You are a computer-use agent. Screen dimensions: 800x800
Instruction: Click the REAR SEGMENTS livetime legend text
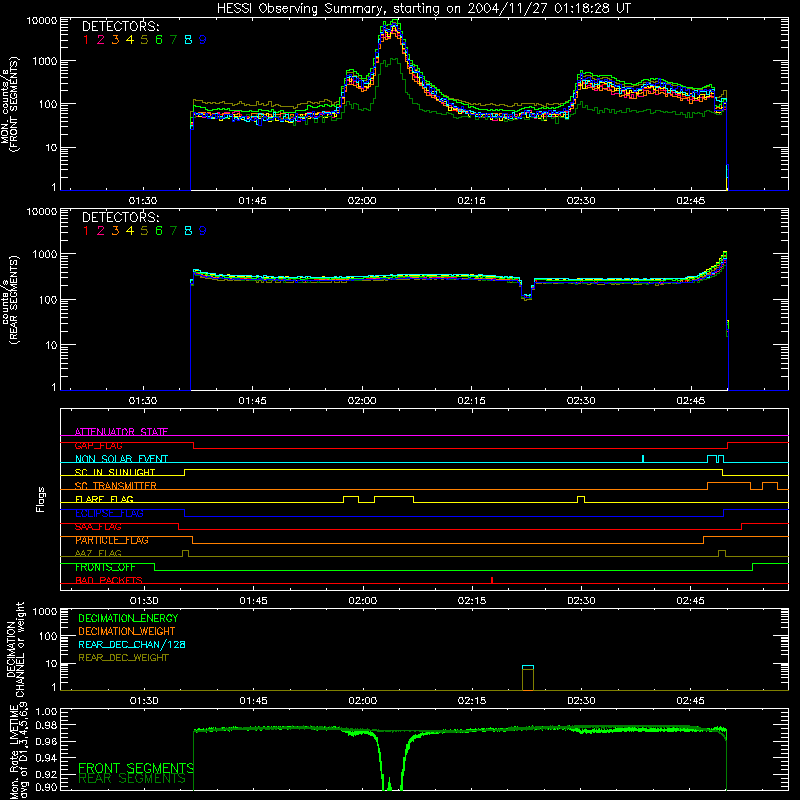pos(132,779)
